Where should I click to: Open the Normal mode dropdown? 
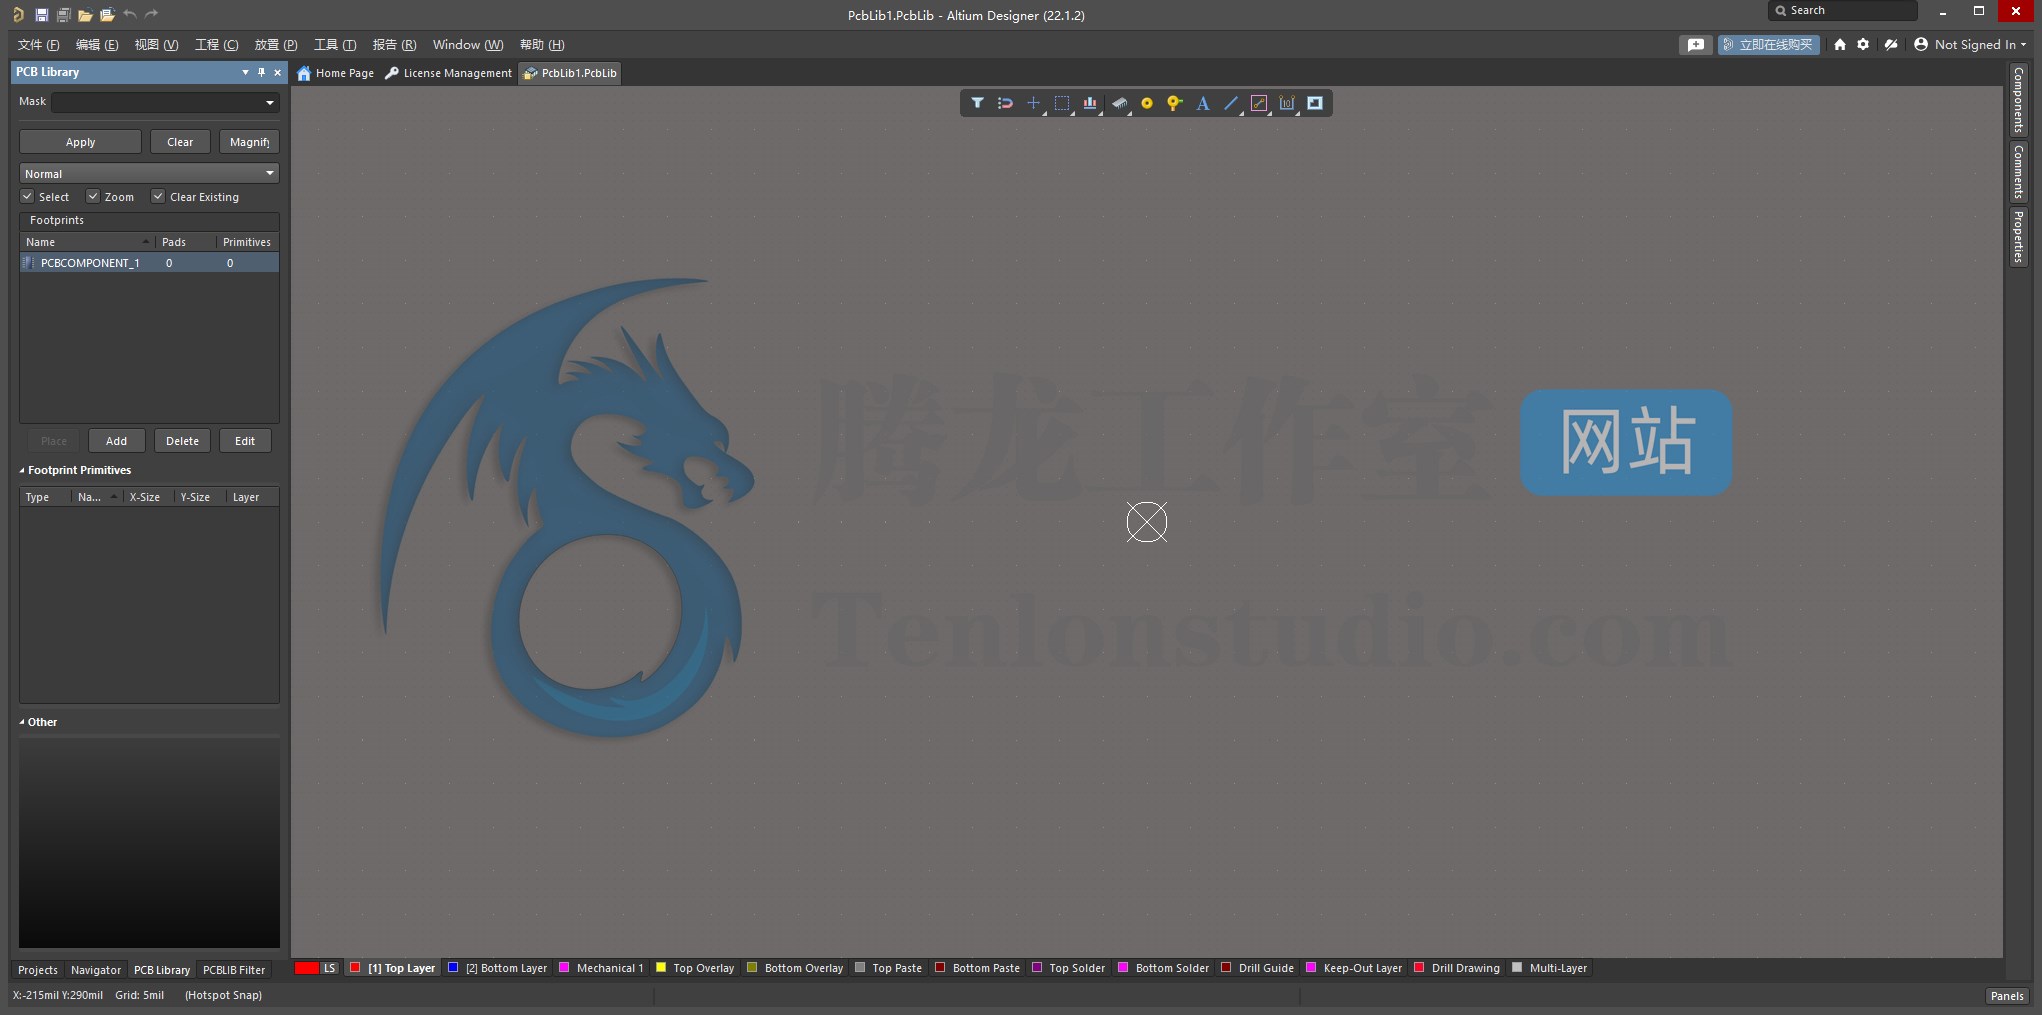click(x=149, y=173)
